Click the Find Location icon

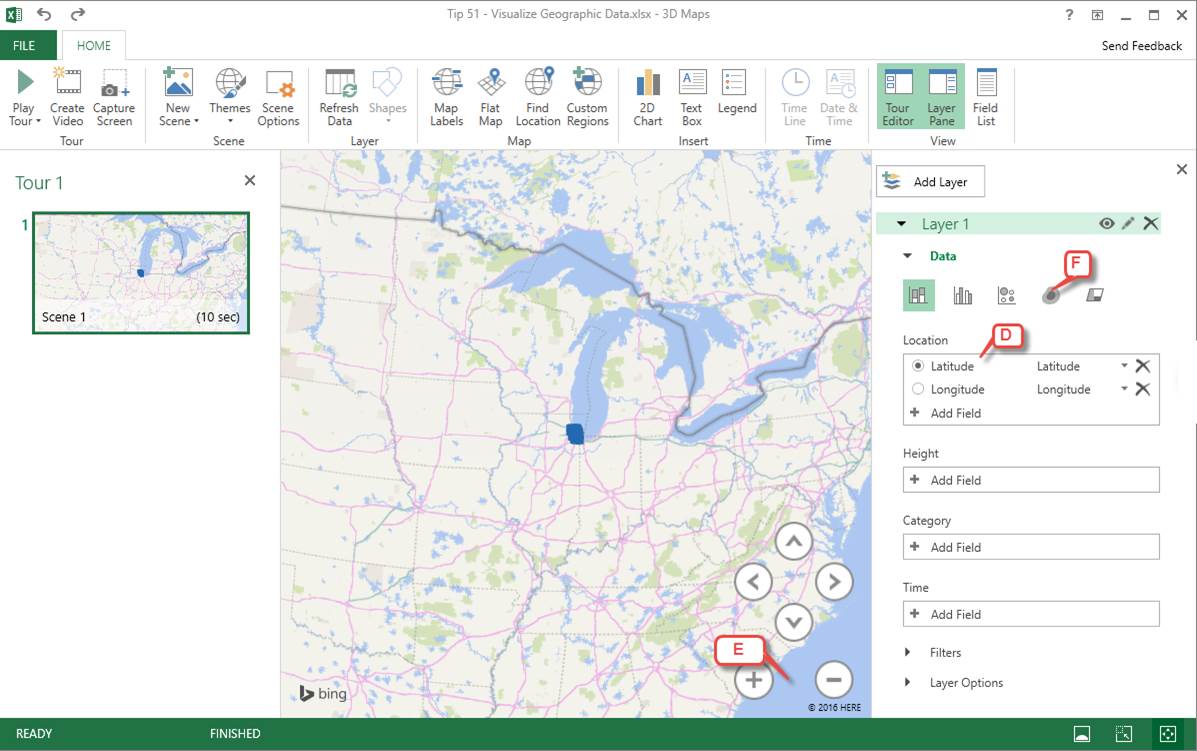coord(538,86)
